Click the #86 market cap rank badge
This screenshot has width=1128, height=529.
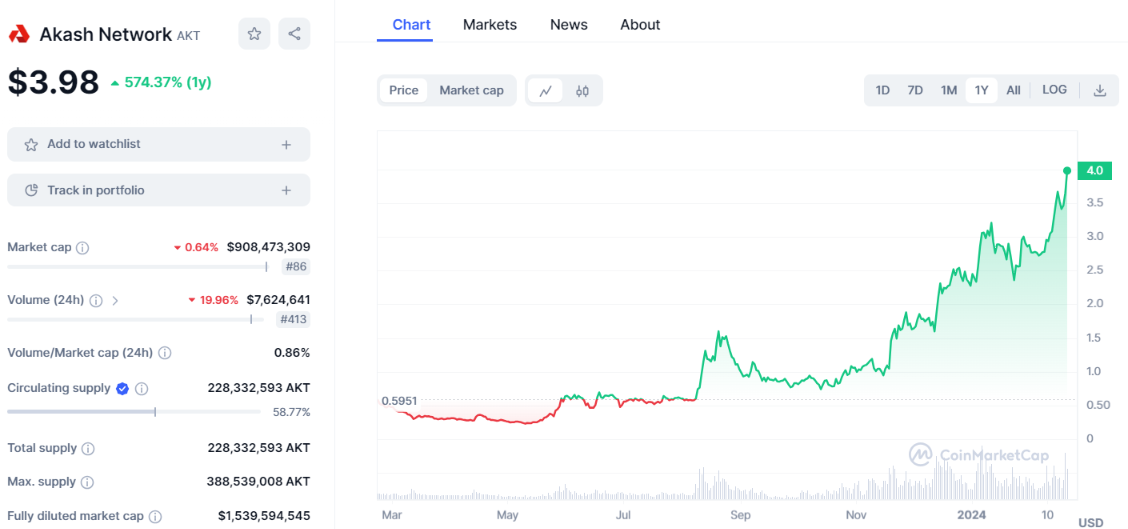click(x=296, y=267)
